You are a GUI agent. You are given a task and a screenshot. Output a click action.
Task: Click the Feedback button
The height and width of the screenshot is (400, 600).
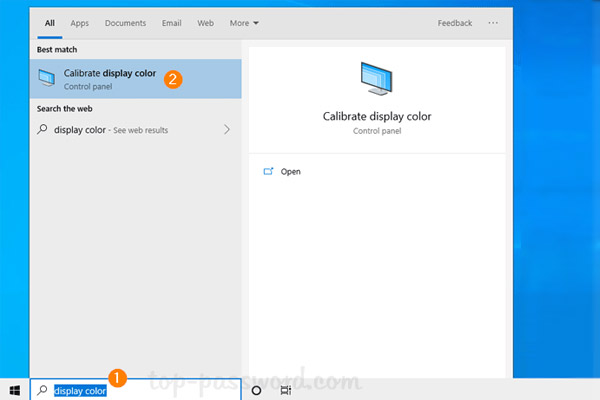click(455, 23)
